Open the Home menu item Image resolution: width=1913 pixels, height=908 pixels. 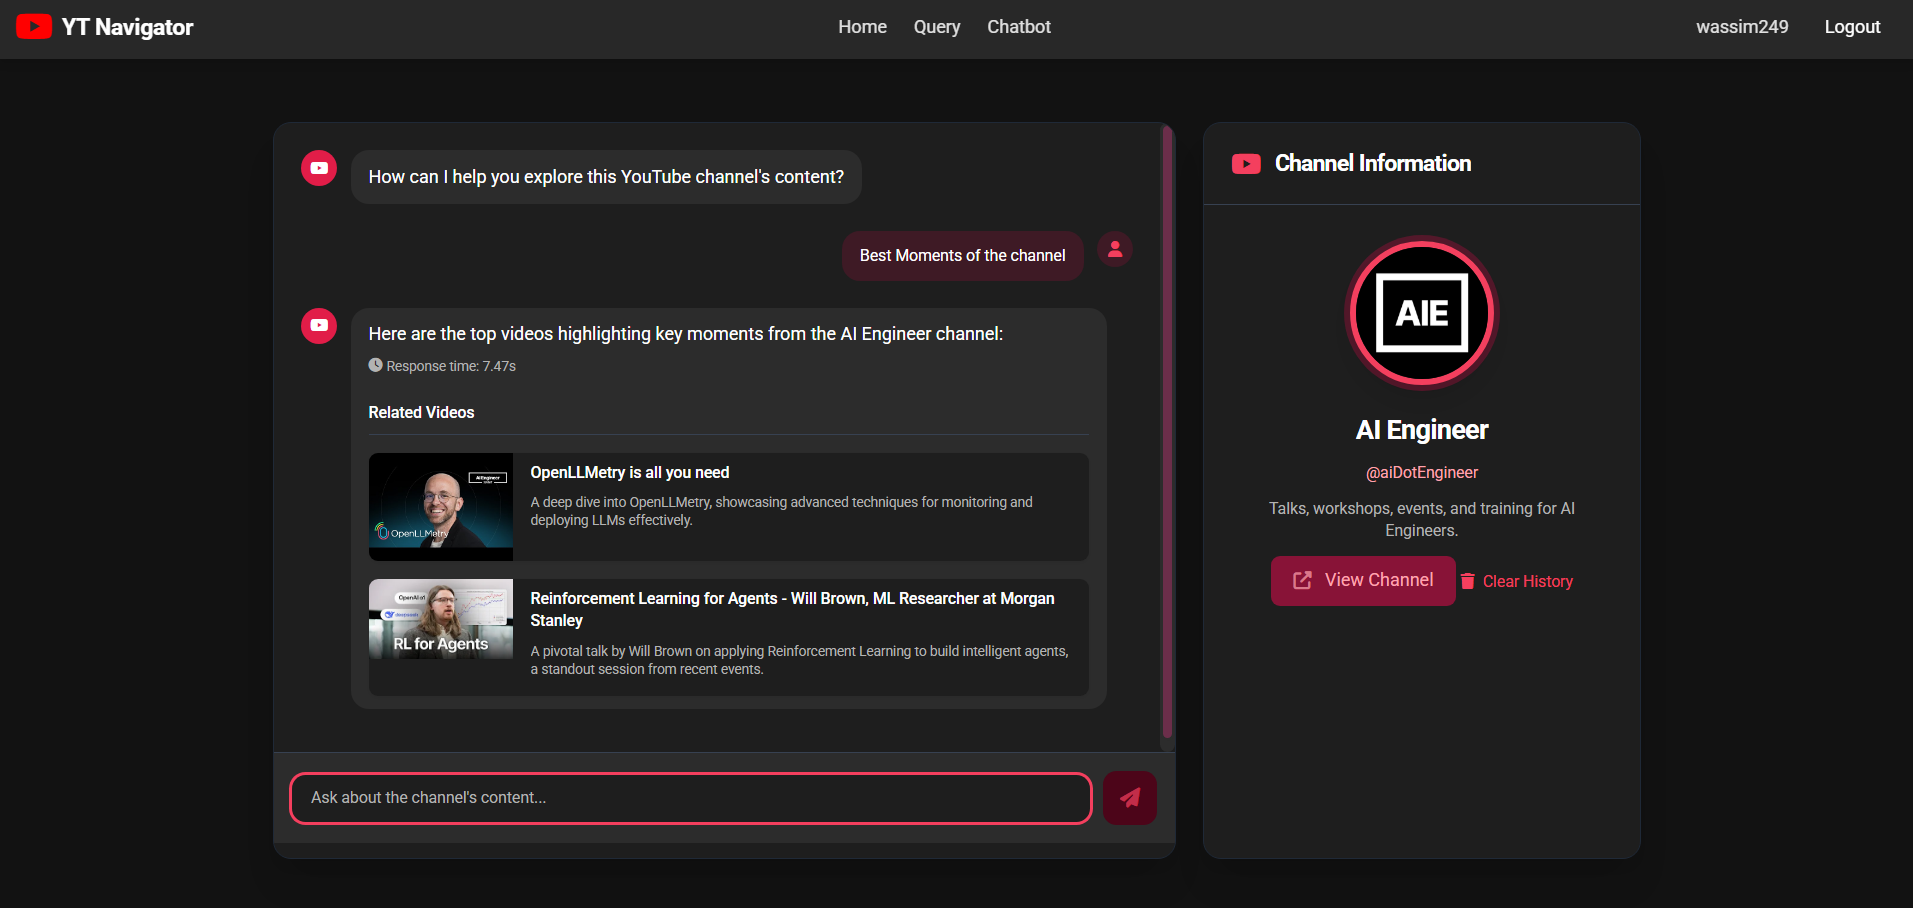[x=862, y=27]
